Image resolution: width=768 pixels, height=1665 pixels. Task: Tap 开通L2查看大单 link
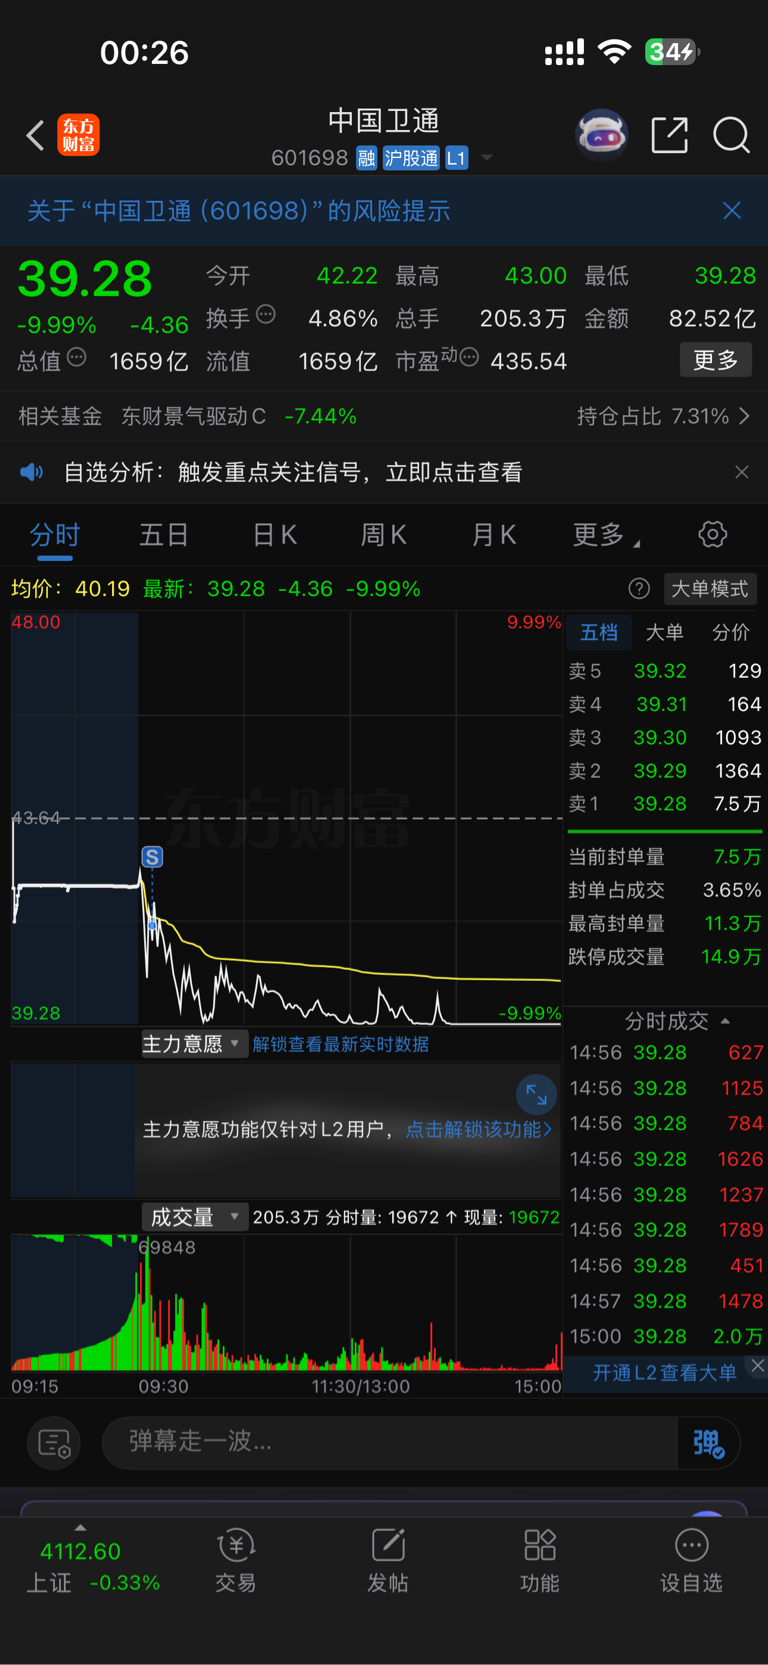point(664,1372)
